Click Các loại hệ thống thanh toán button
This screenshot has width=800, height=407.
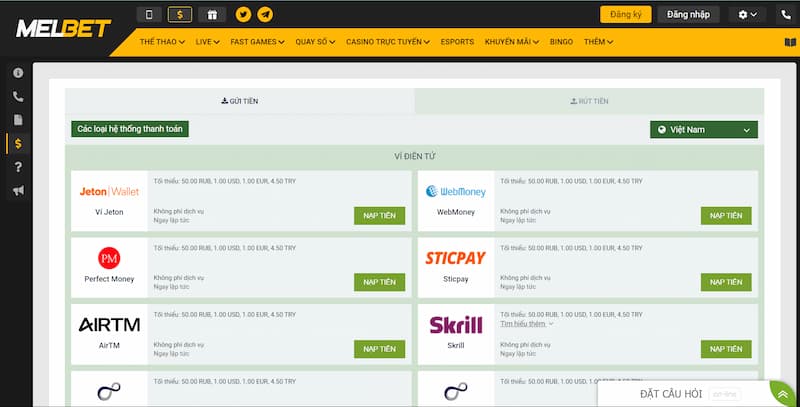coord(130,129)
